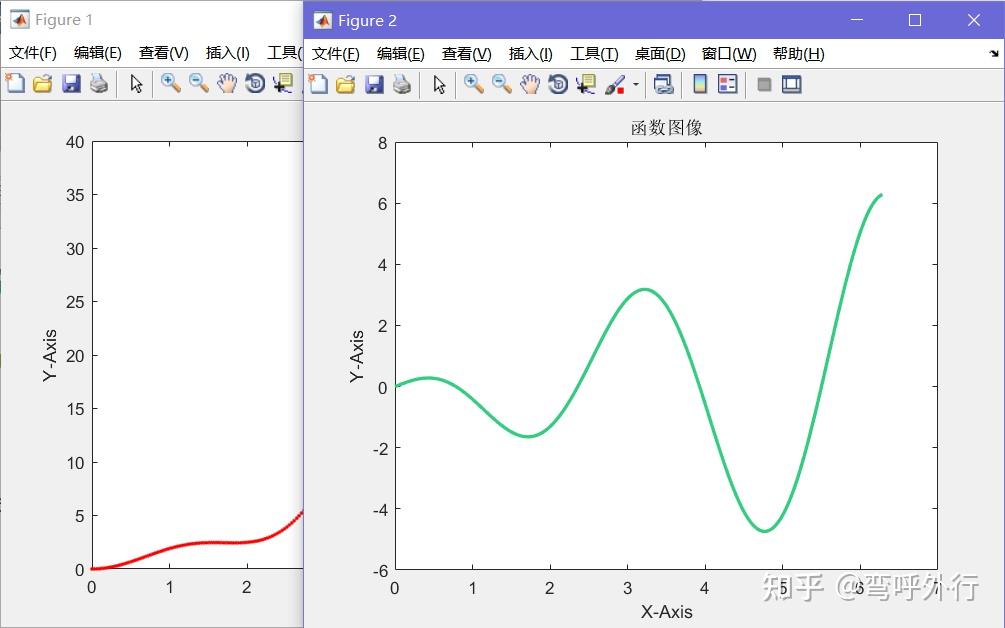This screenshot has width=1005, height=628.
Task: Open 编辑(E) menu in Figure 1
Action: tap(97, 53)
